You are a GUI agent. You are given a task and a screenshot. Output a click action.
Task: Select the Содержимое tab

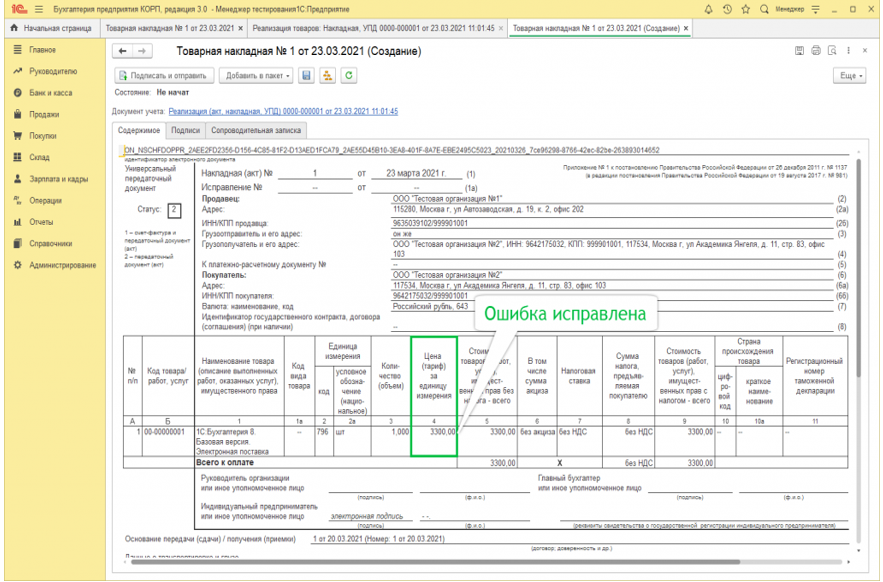pos(139,130)
